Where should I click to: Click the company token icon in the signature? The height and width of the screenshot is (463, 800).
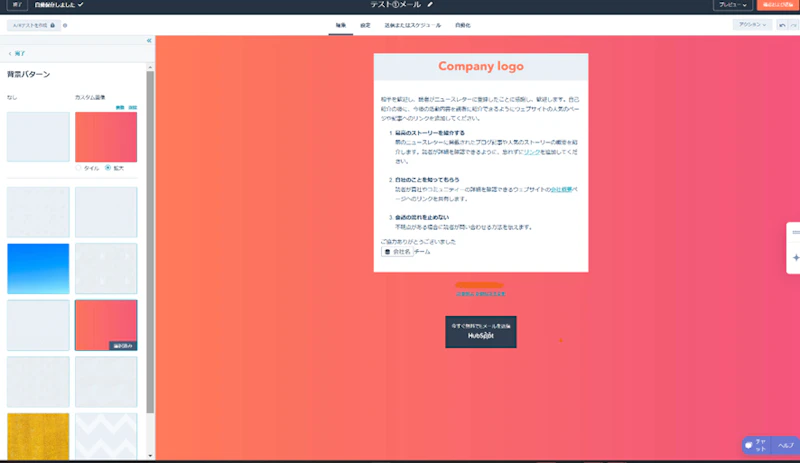coord(387,252)
